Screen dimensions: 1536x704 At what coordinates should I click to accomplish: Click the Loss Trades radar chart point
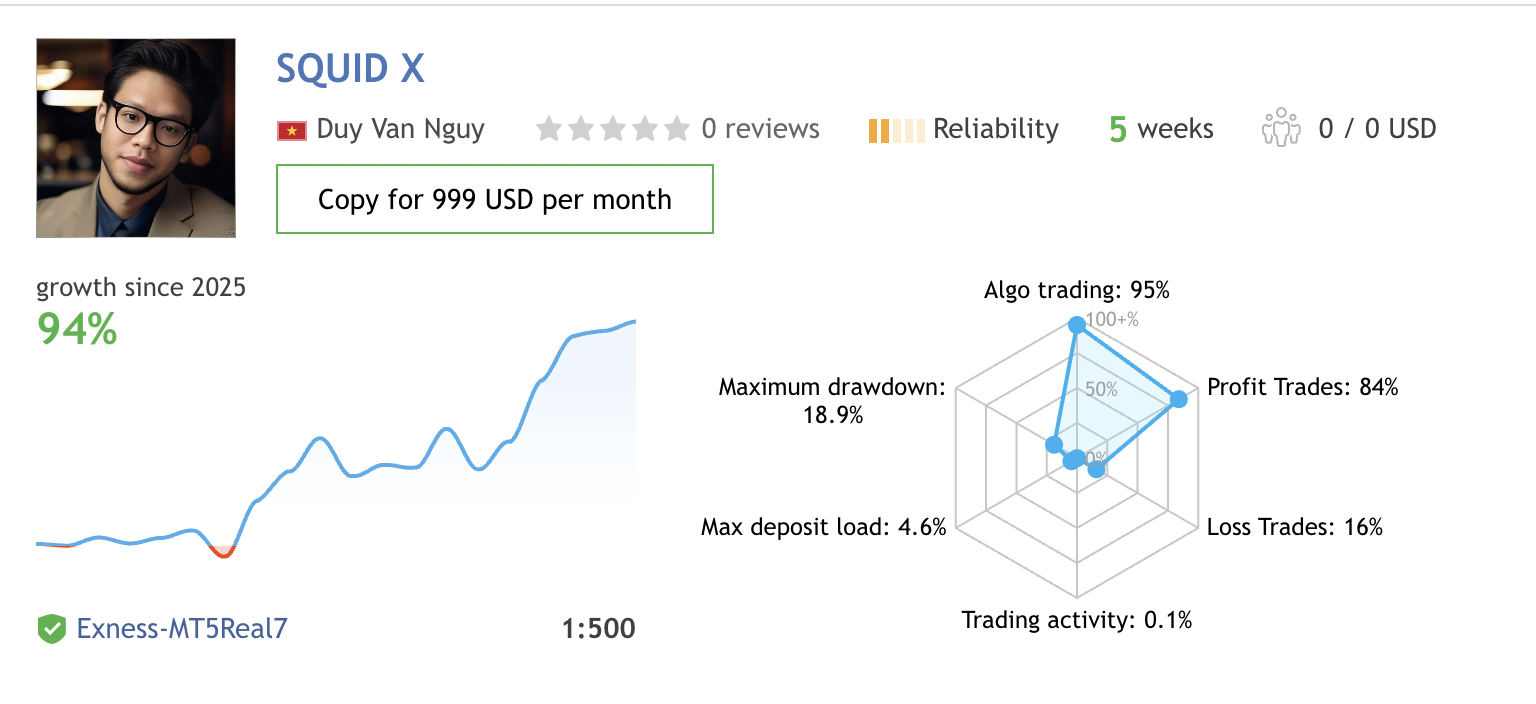pyautogui.click(x=1096, y=469)
